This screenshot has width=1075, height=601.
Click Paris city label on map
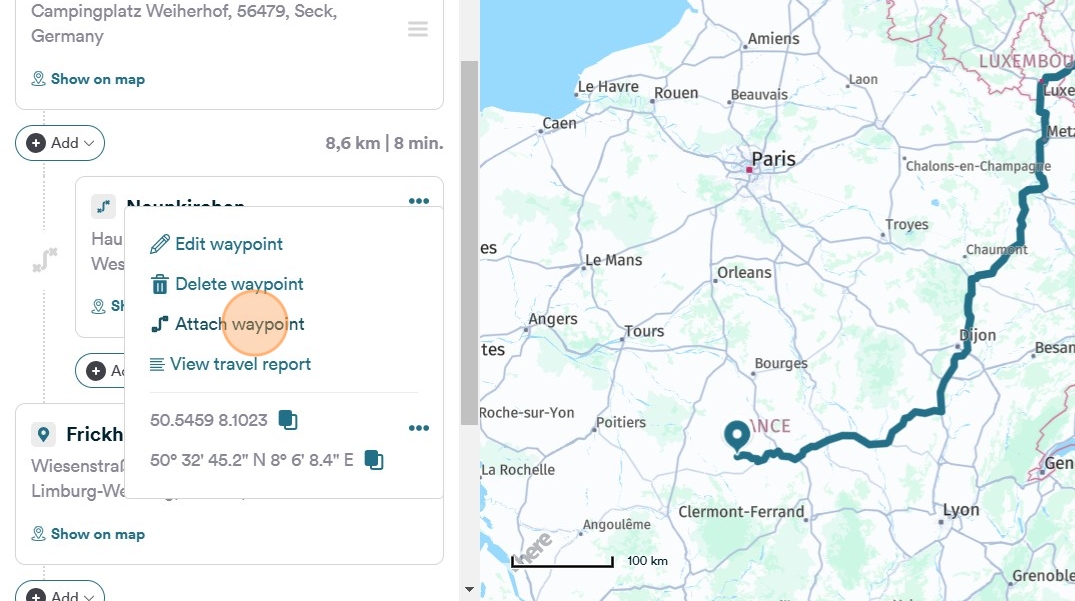pos(773,159)
